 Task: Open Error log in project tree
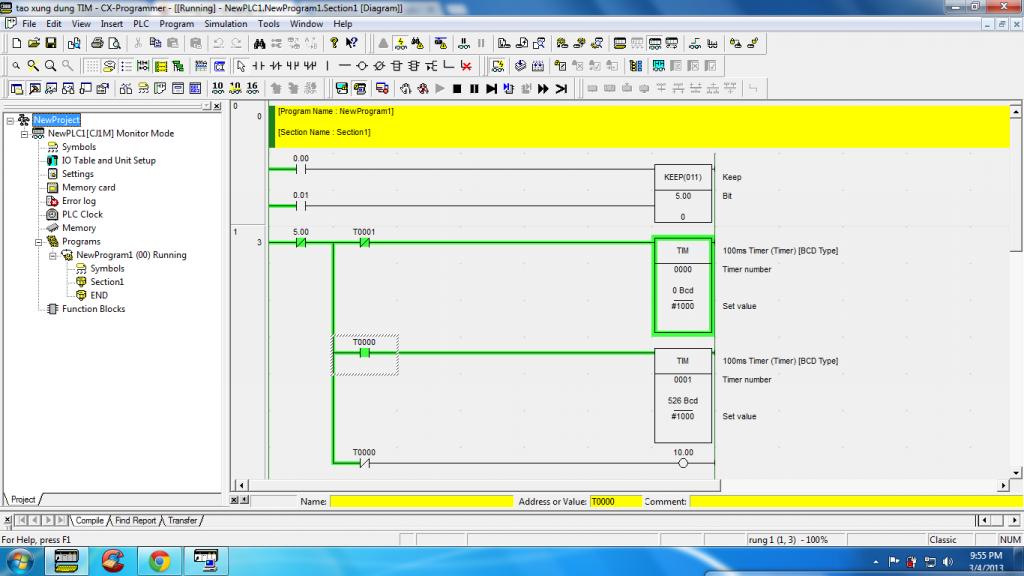(x=79, y=201)
